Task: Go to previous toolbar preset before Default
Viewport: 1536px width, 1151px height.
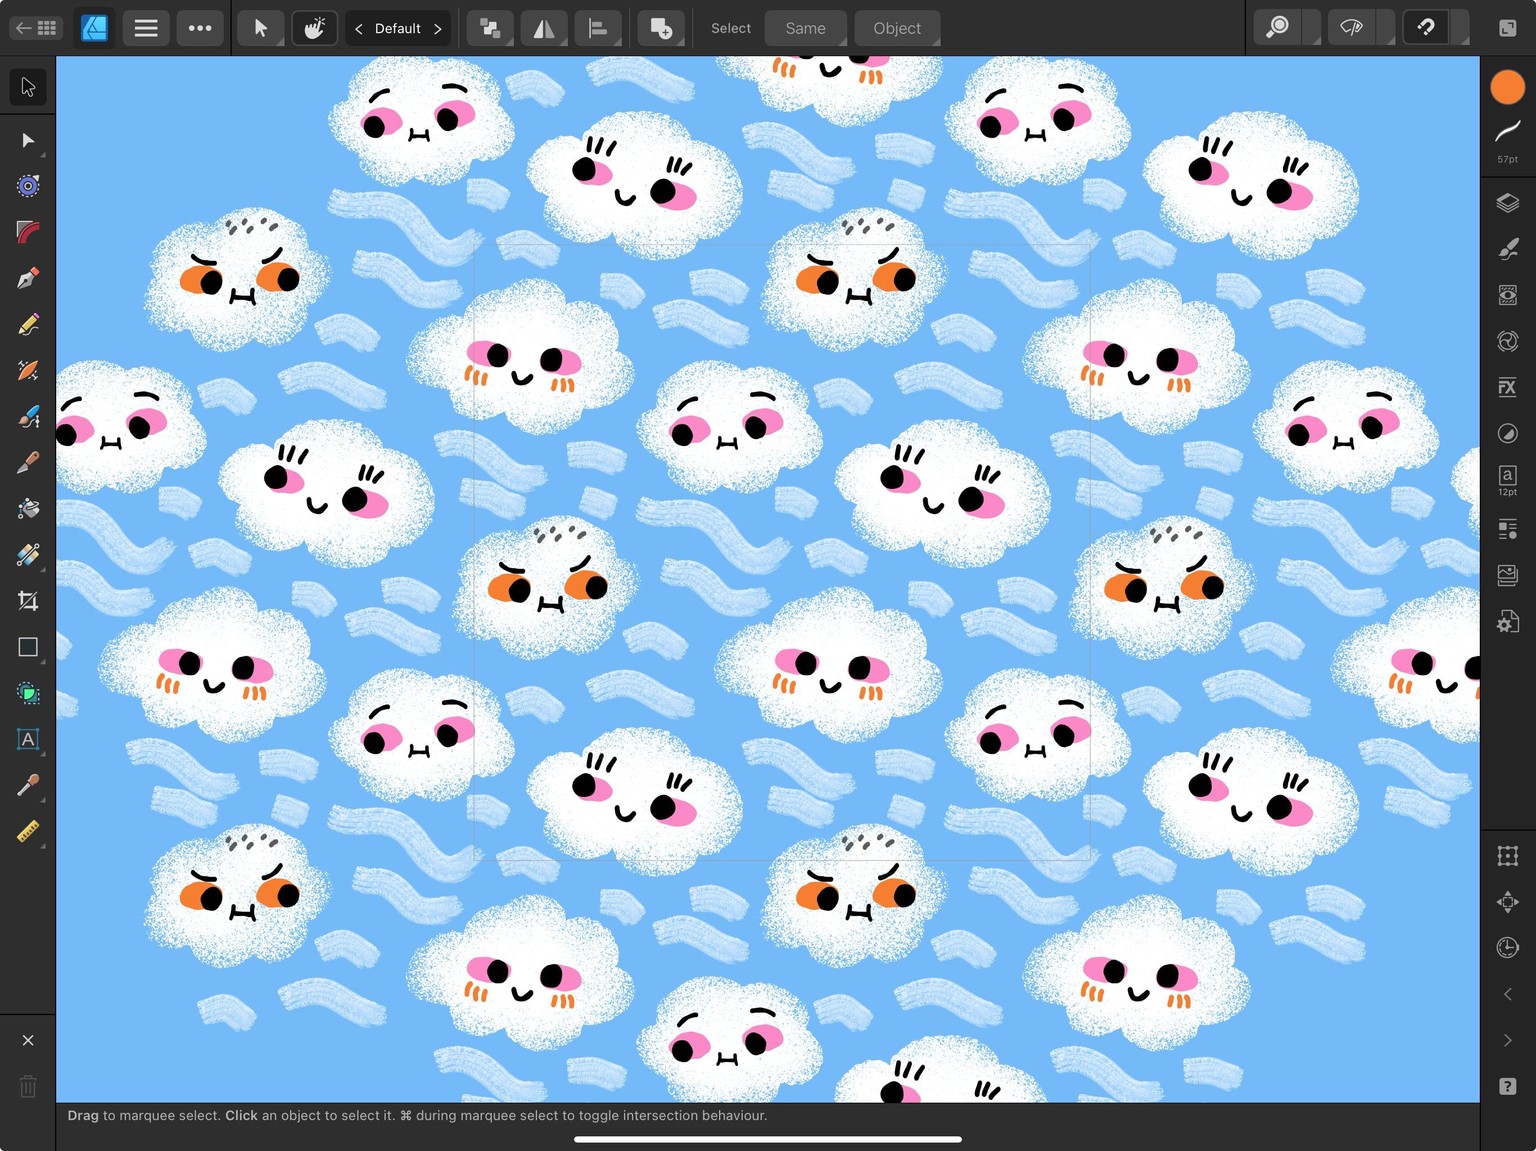Action: 358,29
